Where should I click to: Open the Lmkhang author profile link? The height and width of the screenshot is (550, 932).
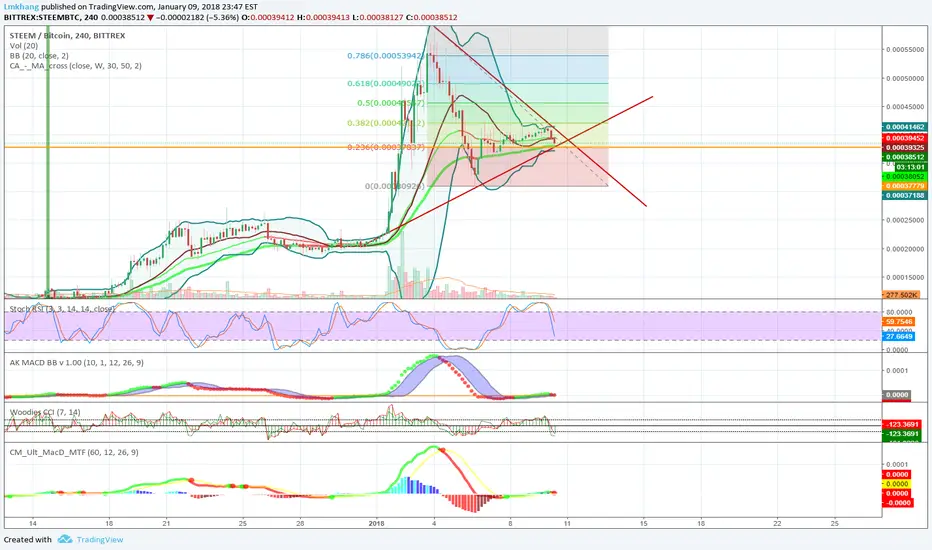21,7
